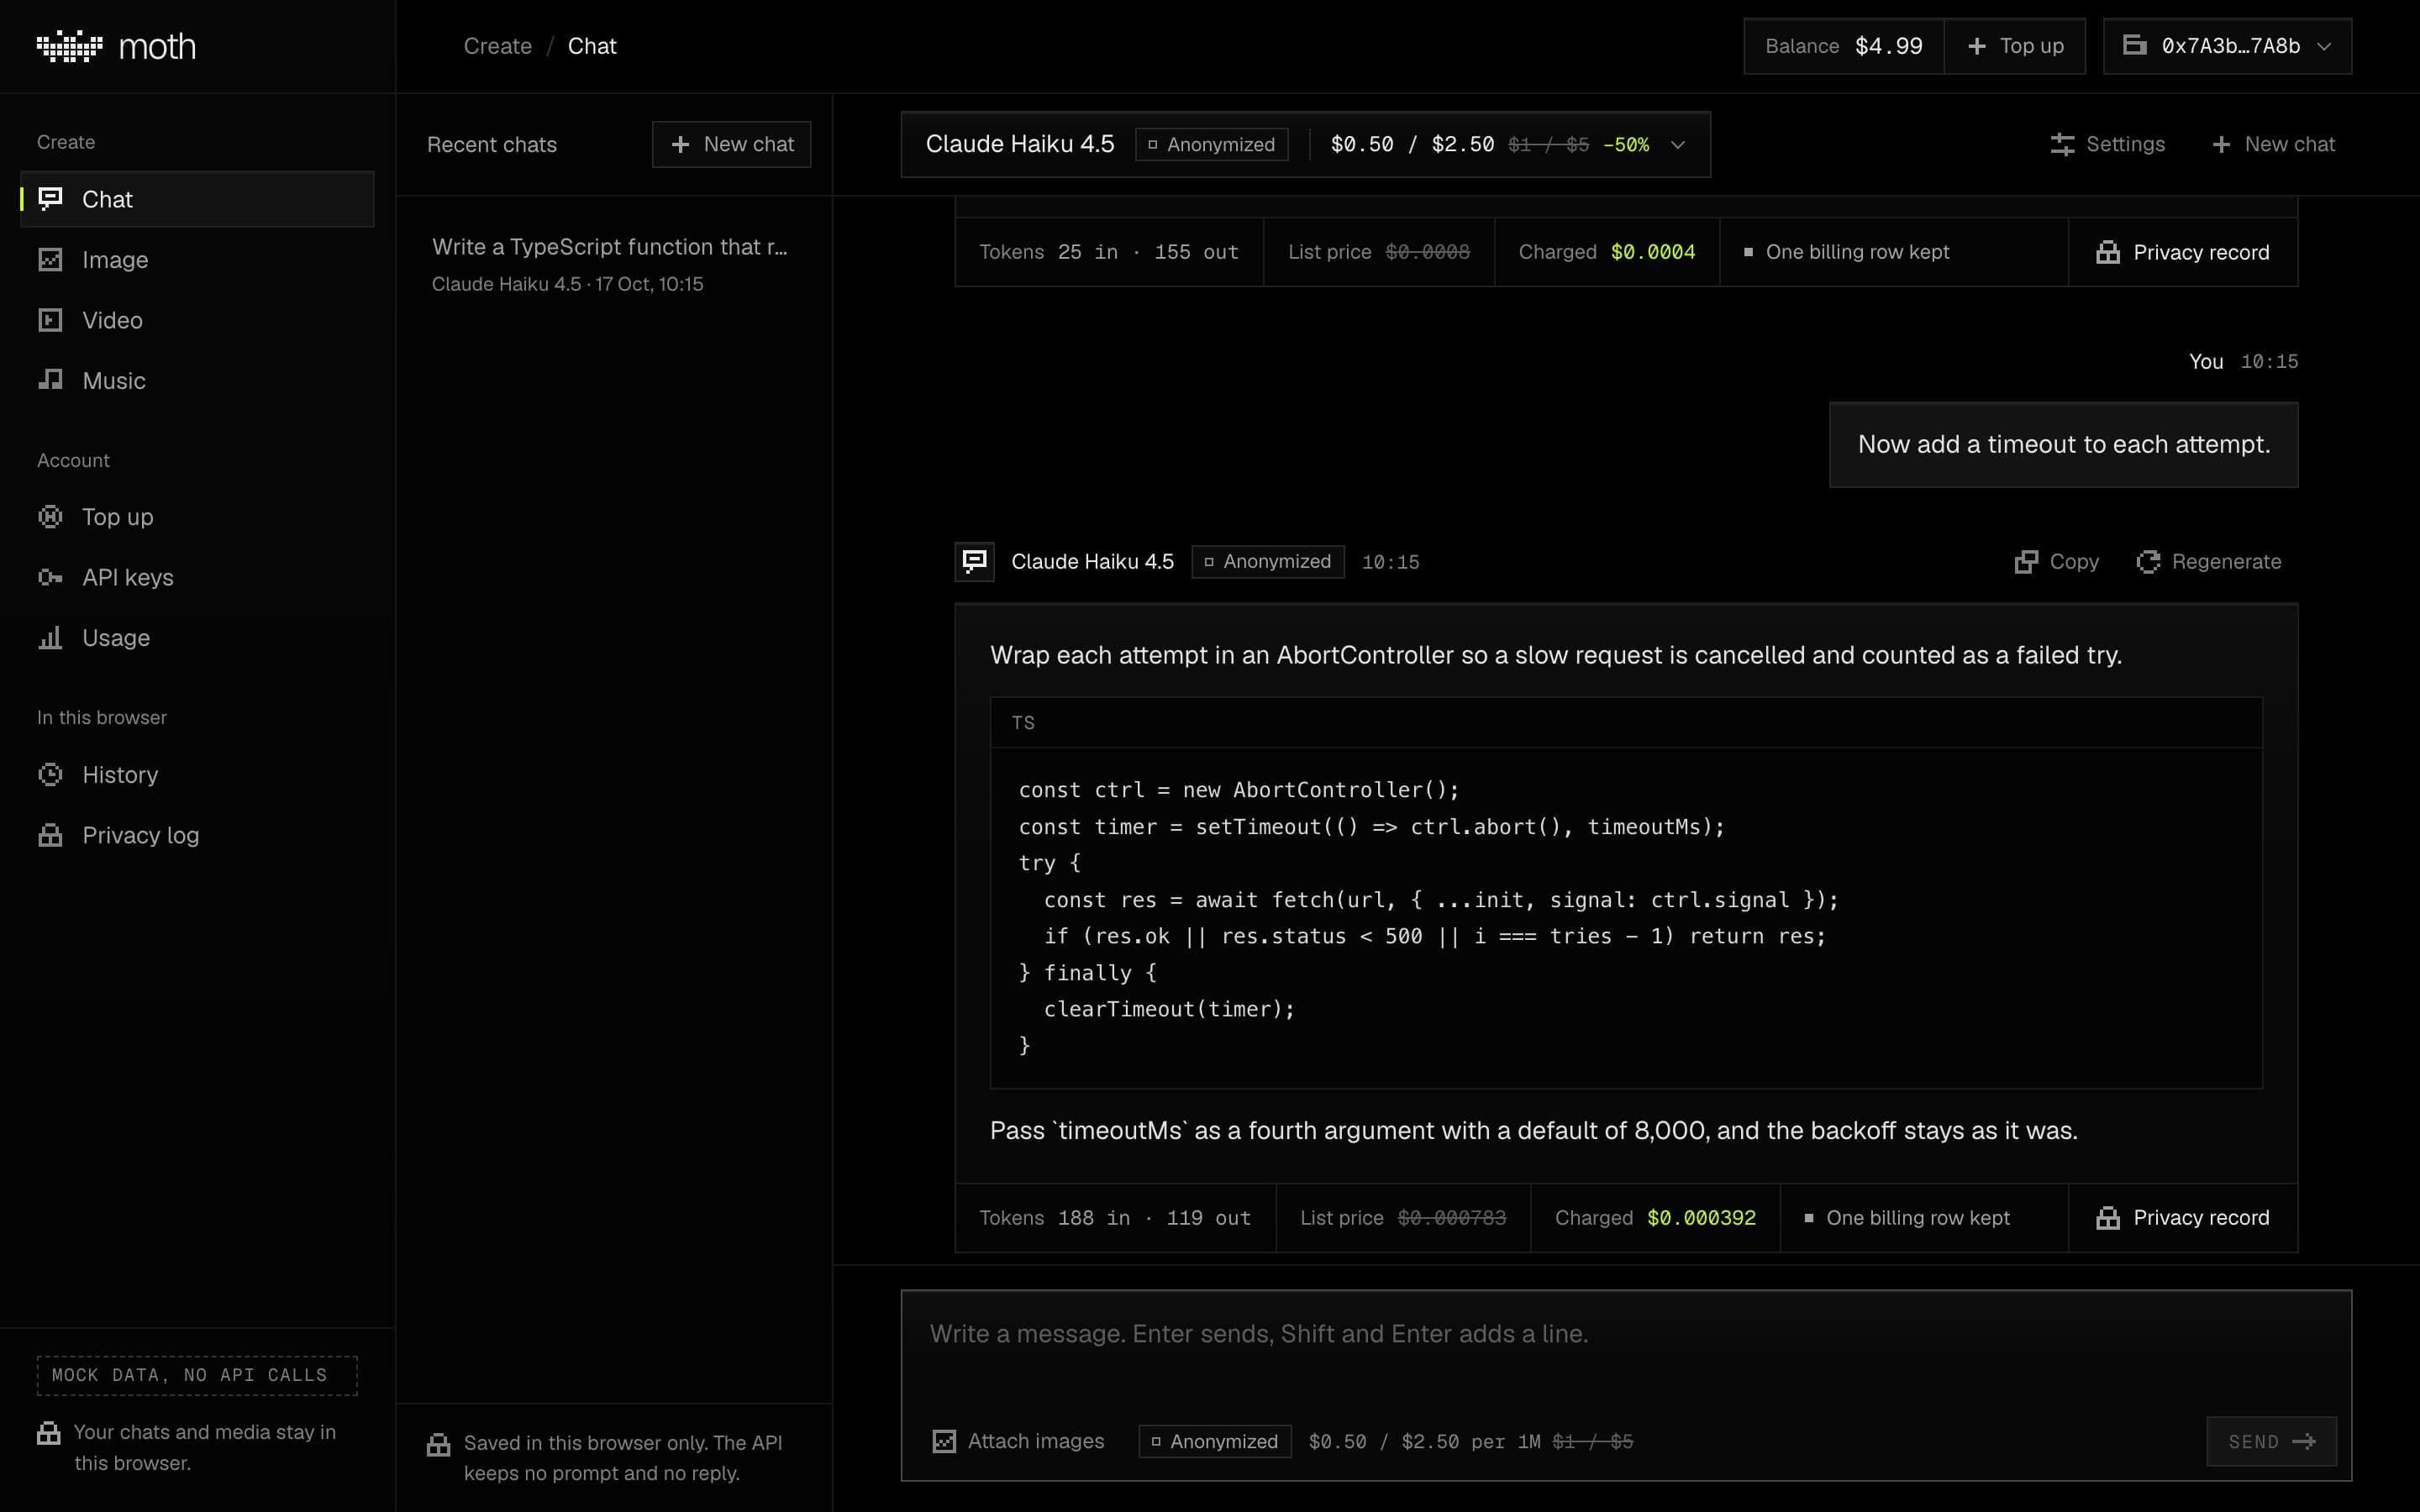Click the Charged $0.0004 value

point(1652,252)
